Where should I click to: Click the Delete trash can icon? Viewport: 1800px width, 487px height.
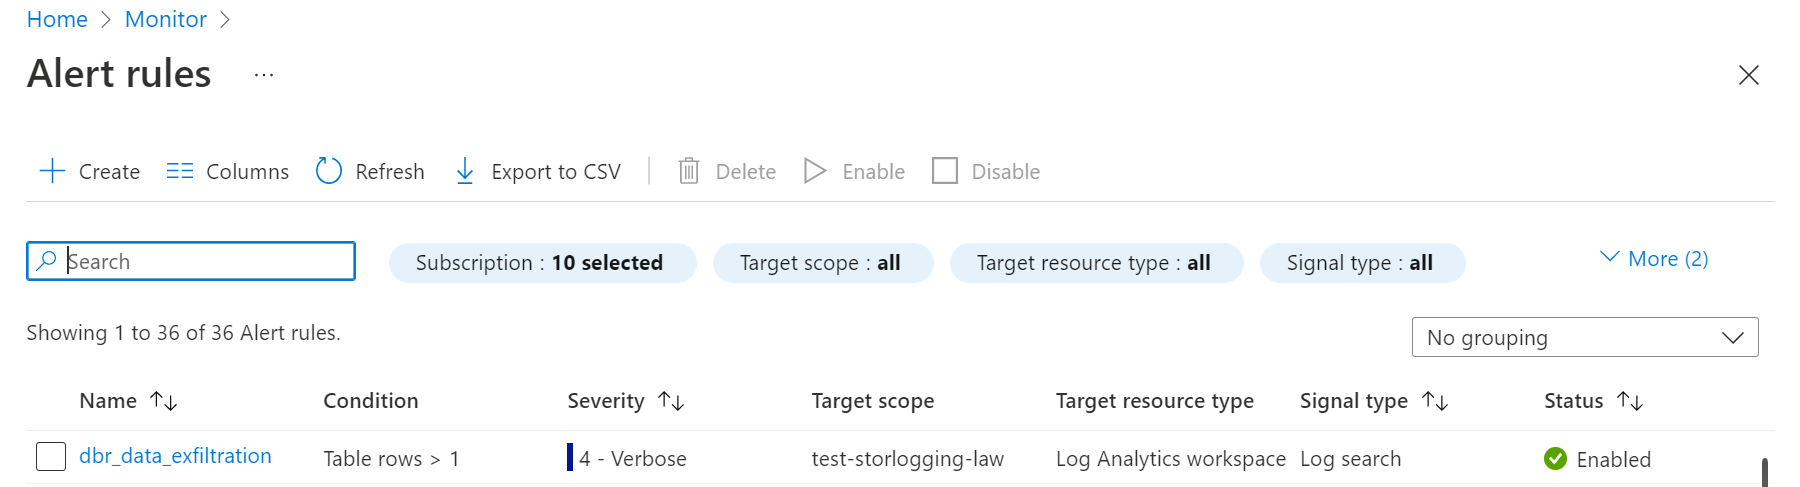(689, 171)
